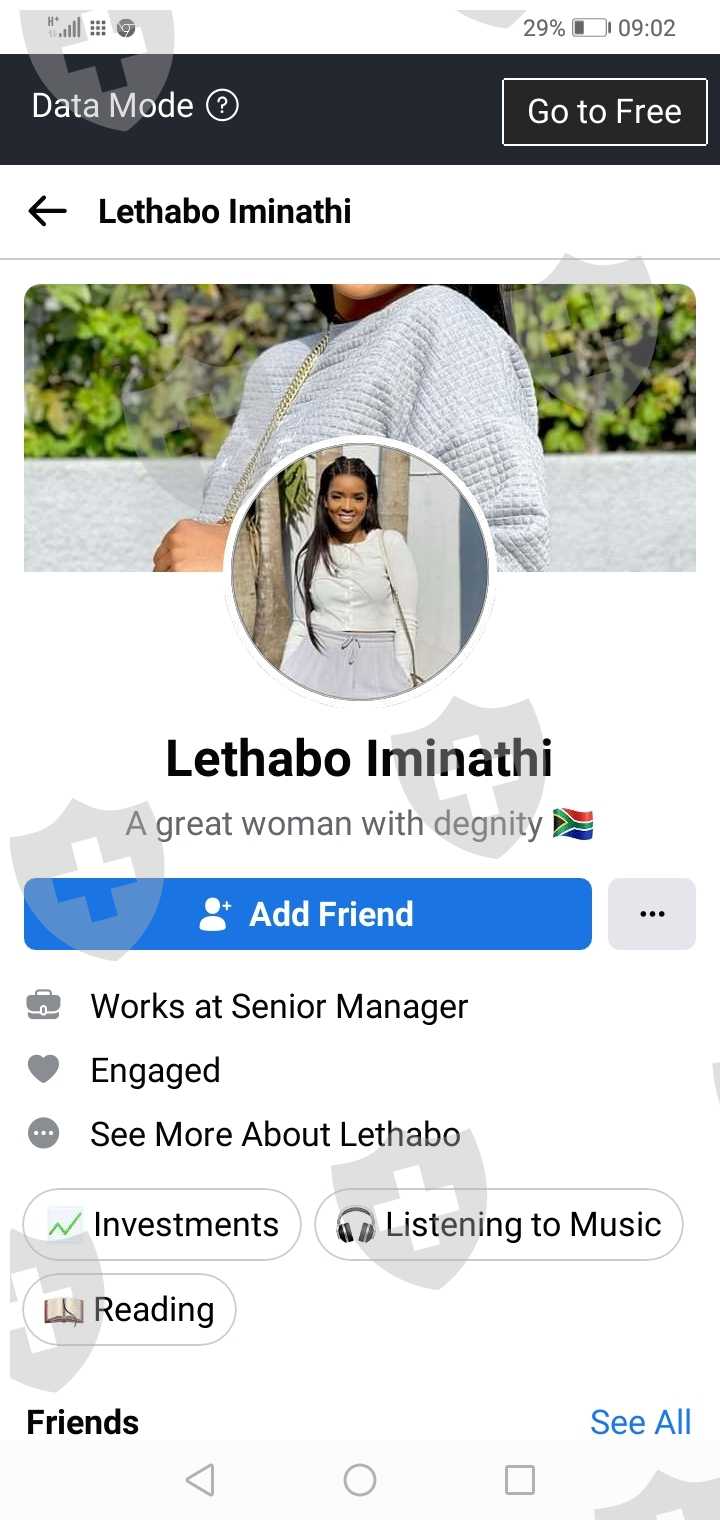
Task: Tap the back arrow beside Lethabo Iminathi
Action: tap(47, 211)
